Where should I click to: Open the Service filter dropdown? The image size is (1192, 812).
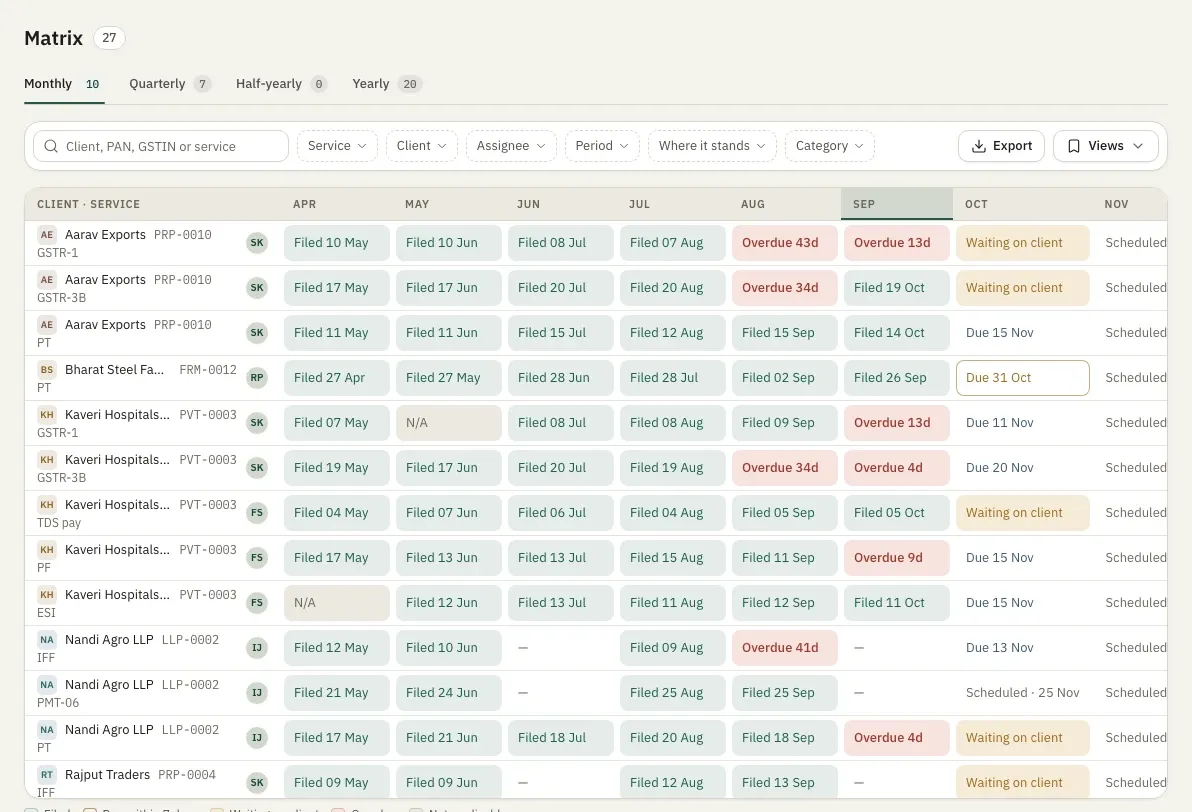pos(337,146)
